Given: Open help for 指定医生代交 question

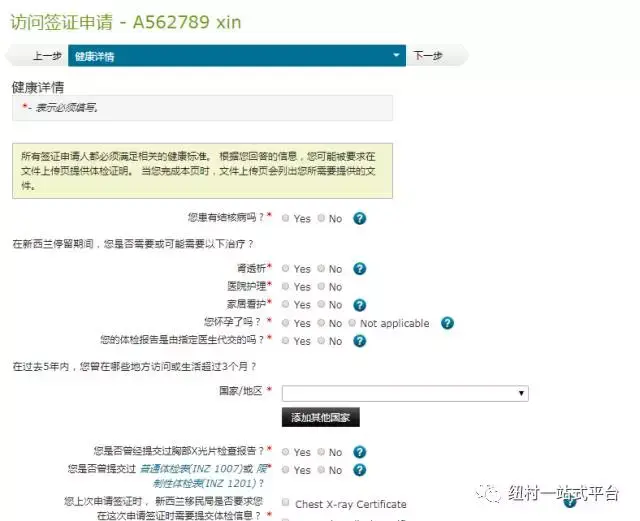Looking at the screenshot, I should click(360, 341).
